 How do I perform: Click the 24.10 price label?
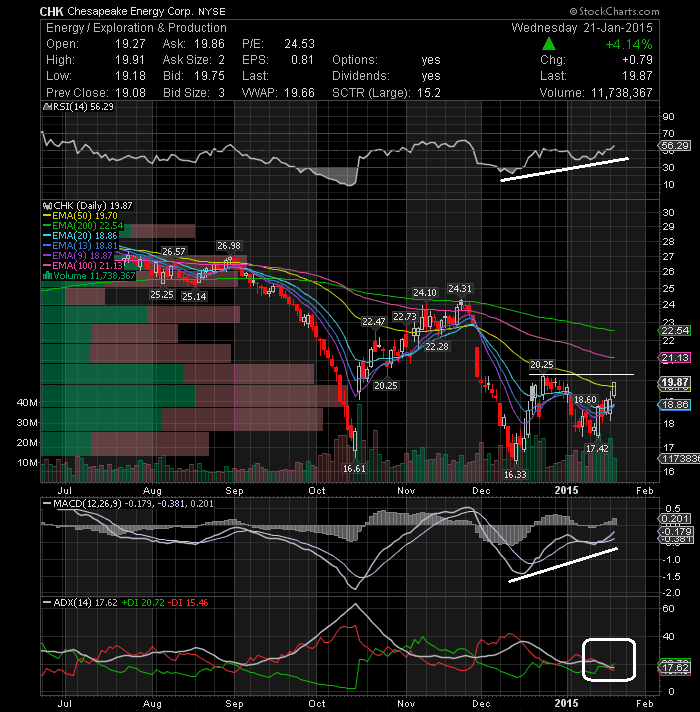tap(424, 293)
